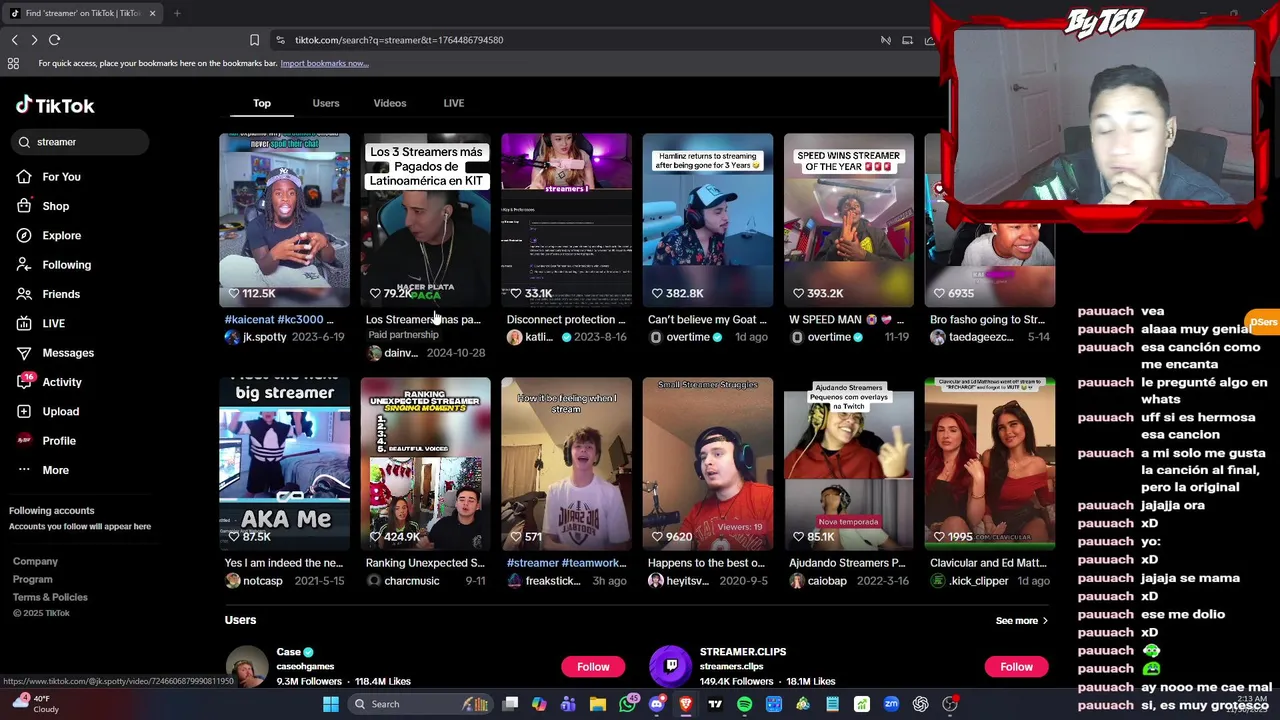The width and height of the screenshot is (1280, 720).
Task: Reload the page with refresh icon
Action: coord(55,40)
